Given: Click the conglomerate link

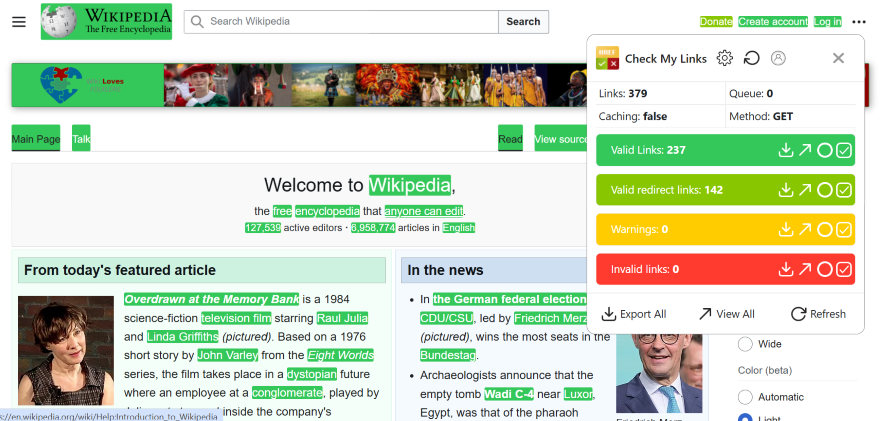Looking at the screenshot, I should click(x=287, y=392).
